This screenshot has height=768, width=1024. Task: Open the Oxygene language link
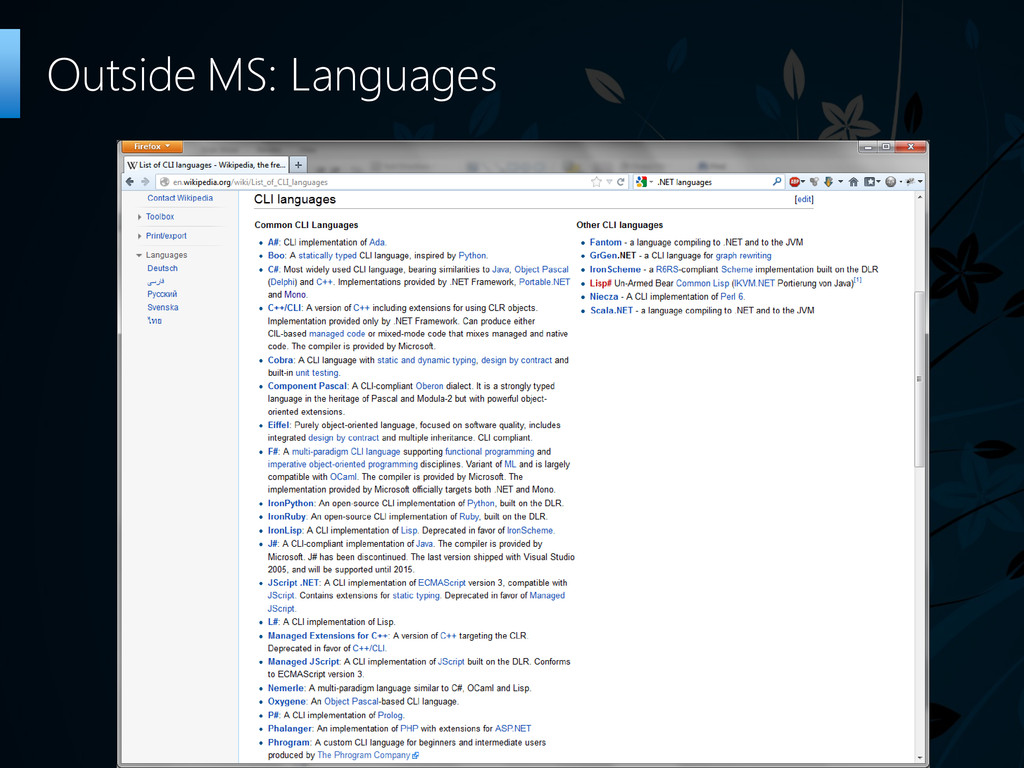click(287, 701)
